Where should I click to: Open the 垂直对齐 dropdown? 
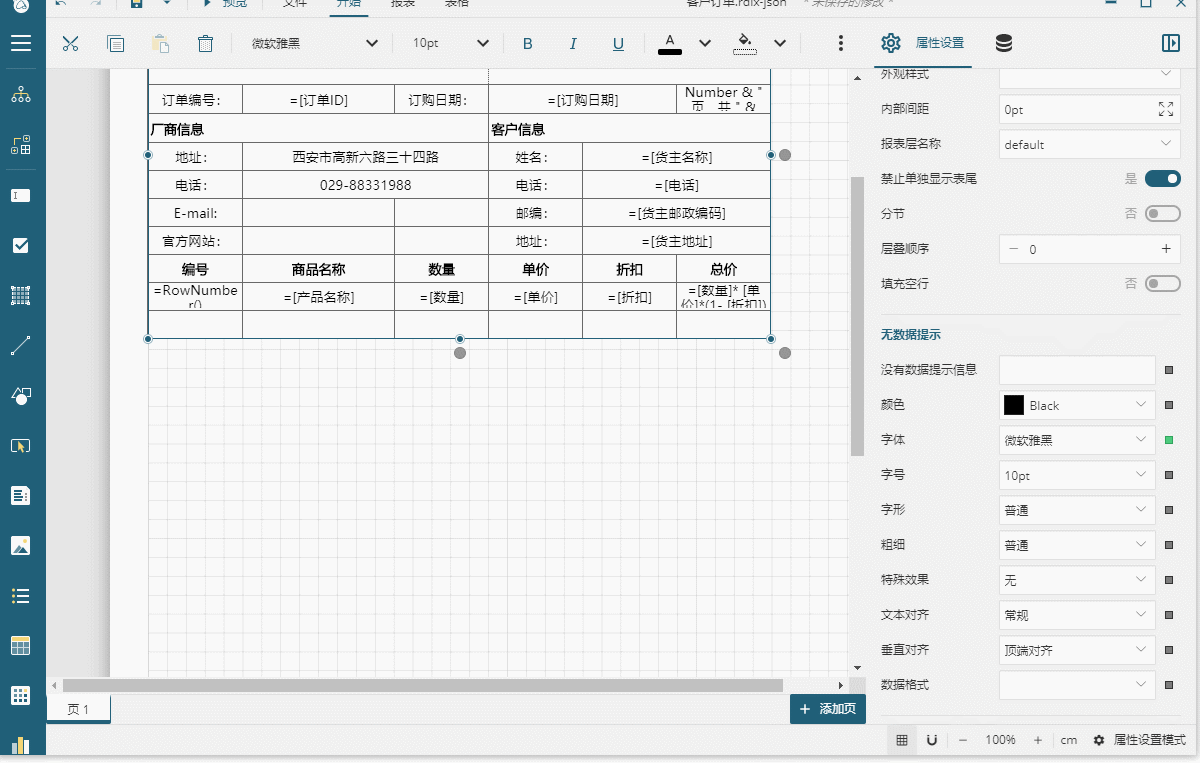(x=1078, y=650)
